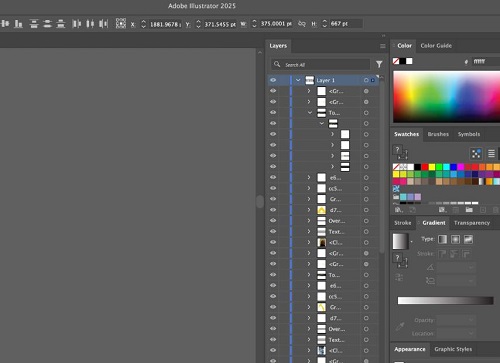Click the reference point locator grid
Image resolution: width=500 pixels, height=363 pixels.
121,23
